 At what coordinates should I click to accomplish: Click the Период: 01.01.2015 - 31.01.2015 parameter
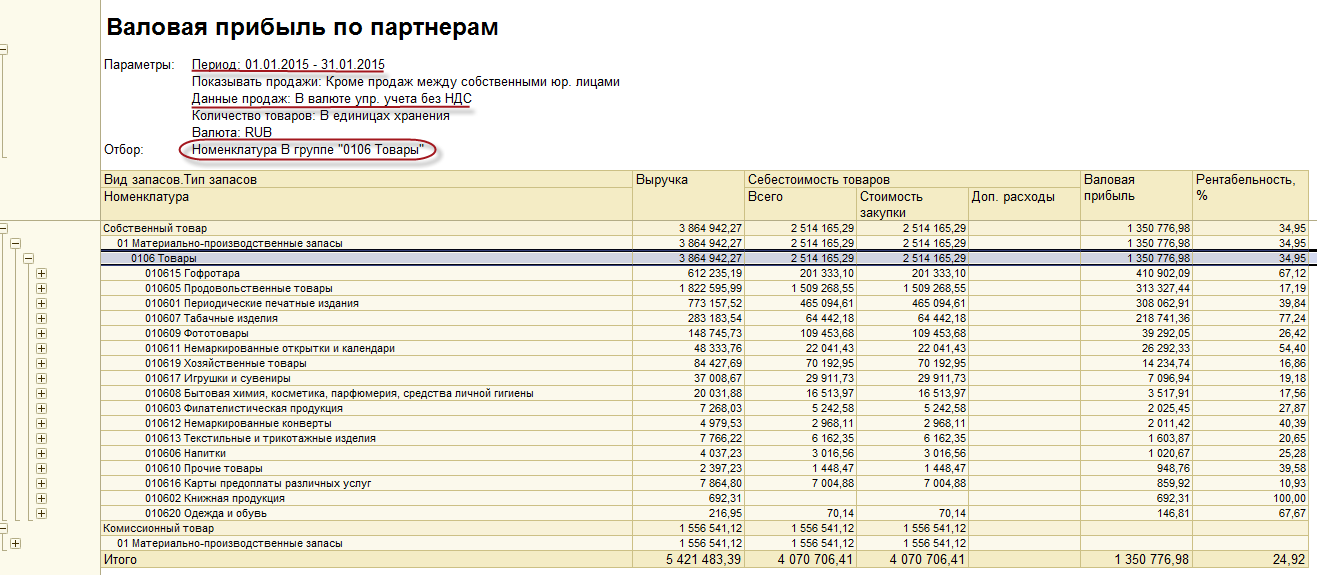pos(288,65)
